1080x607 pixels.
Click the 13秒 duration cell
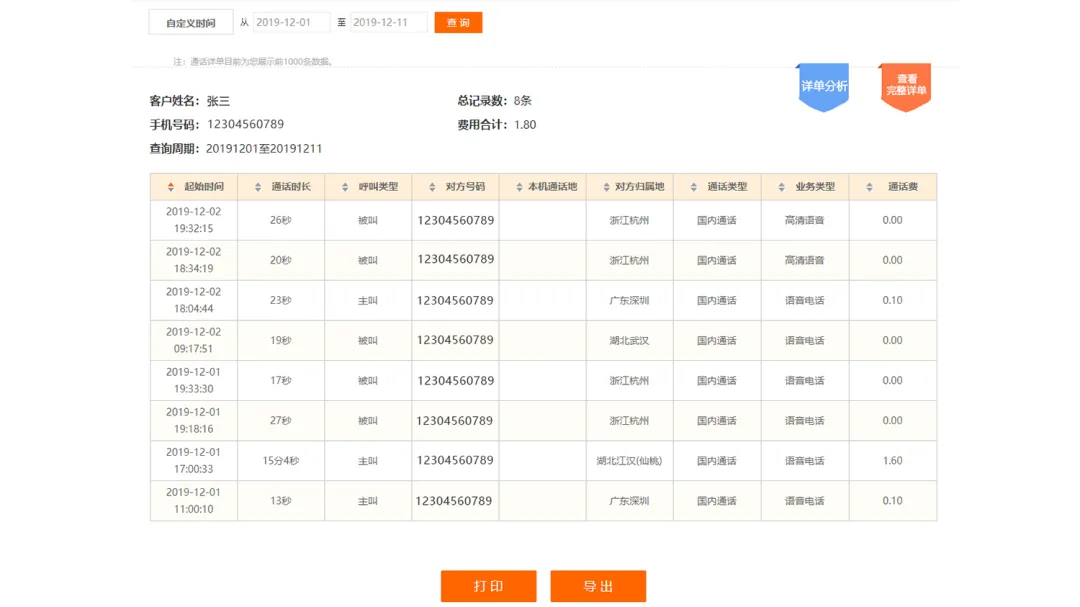(280, 500)
